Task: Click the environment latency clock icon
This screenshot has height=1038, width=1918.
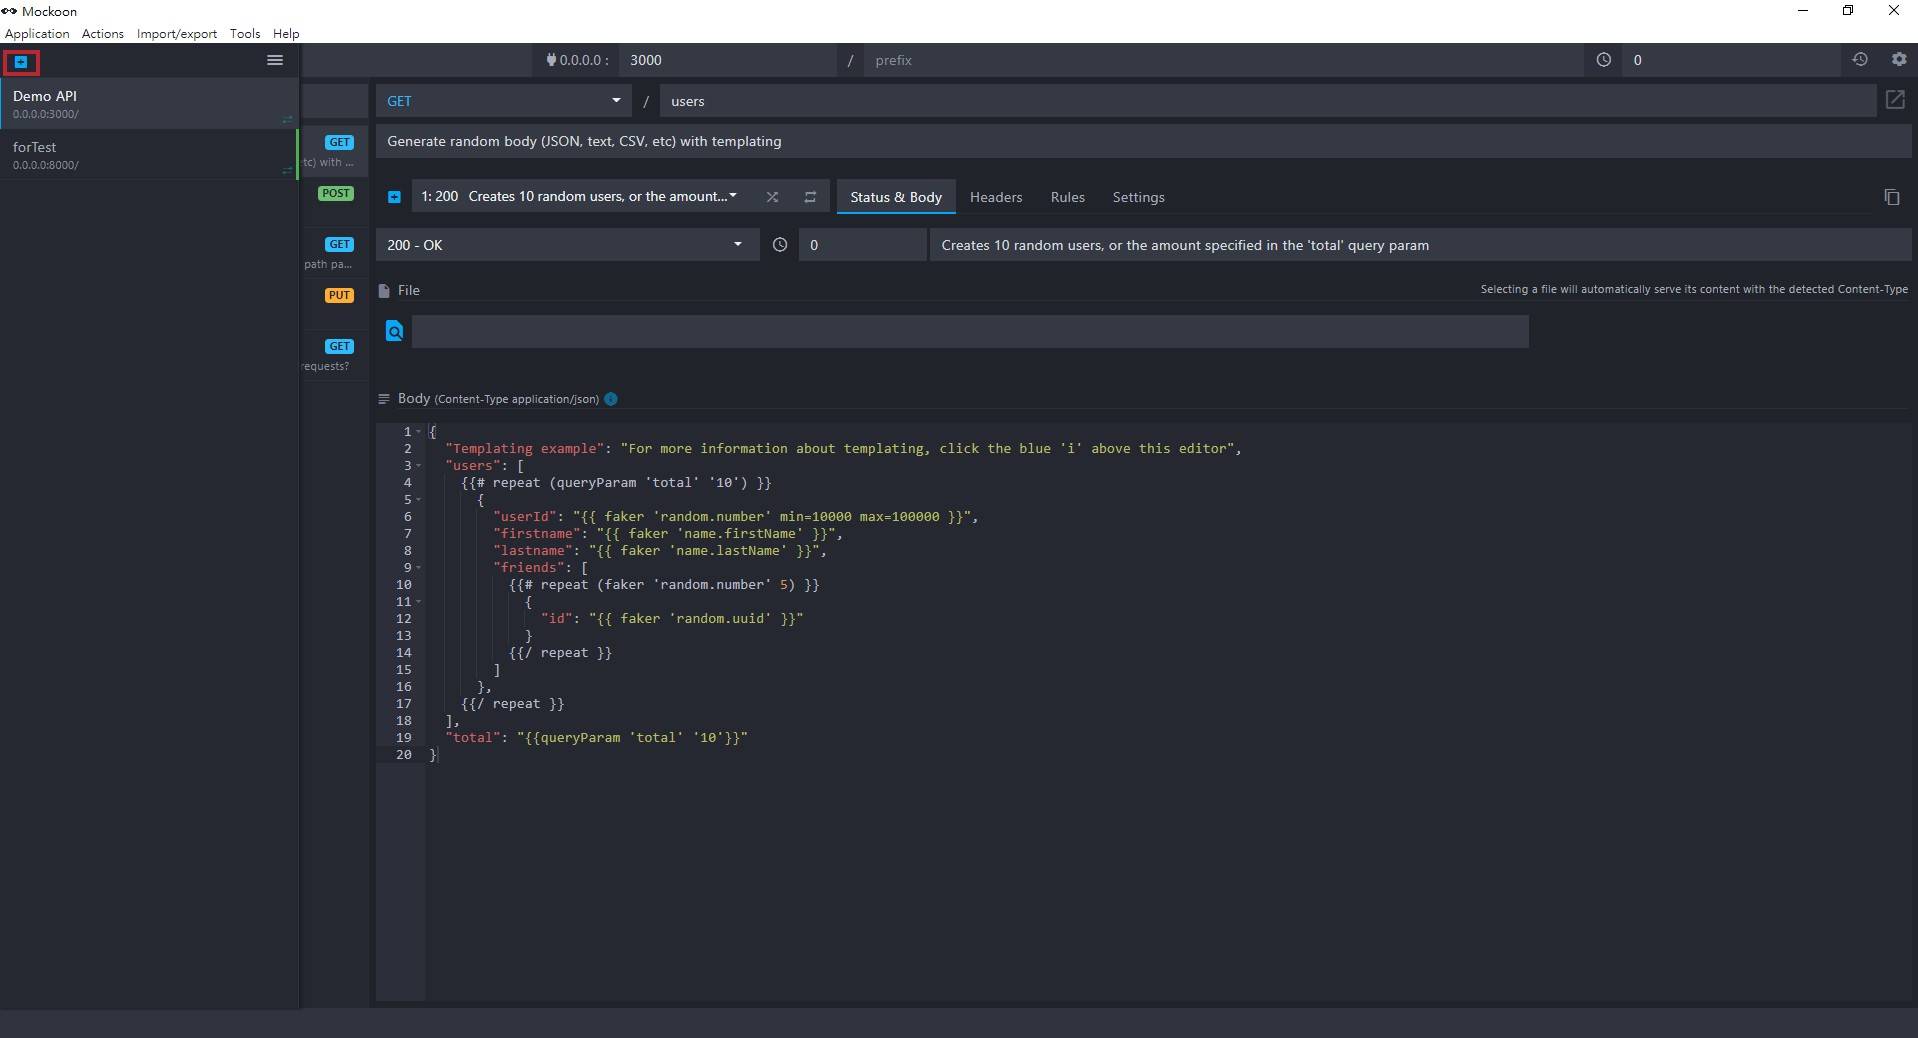Action: tap(1604, 60)
